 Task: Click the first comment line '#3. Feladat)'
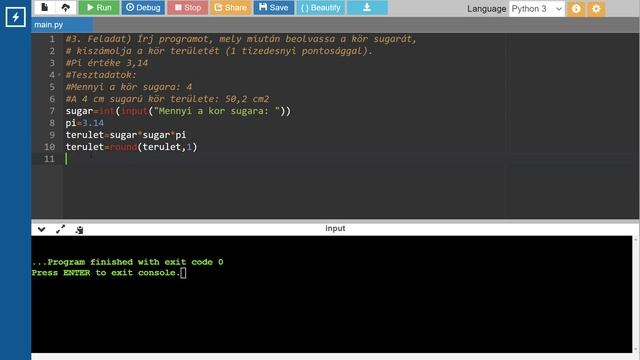point(241,39)
